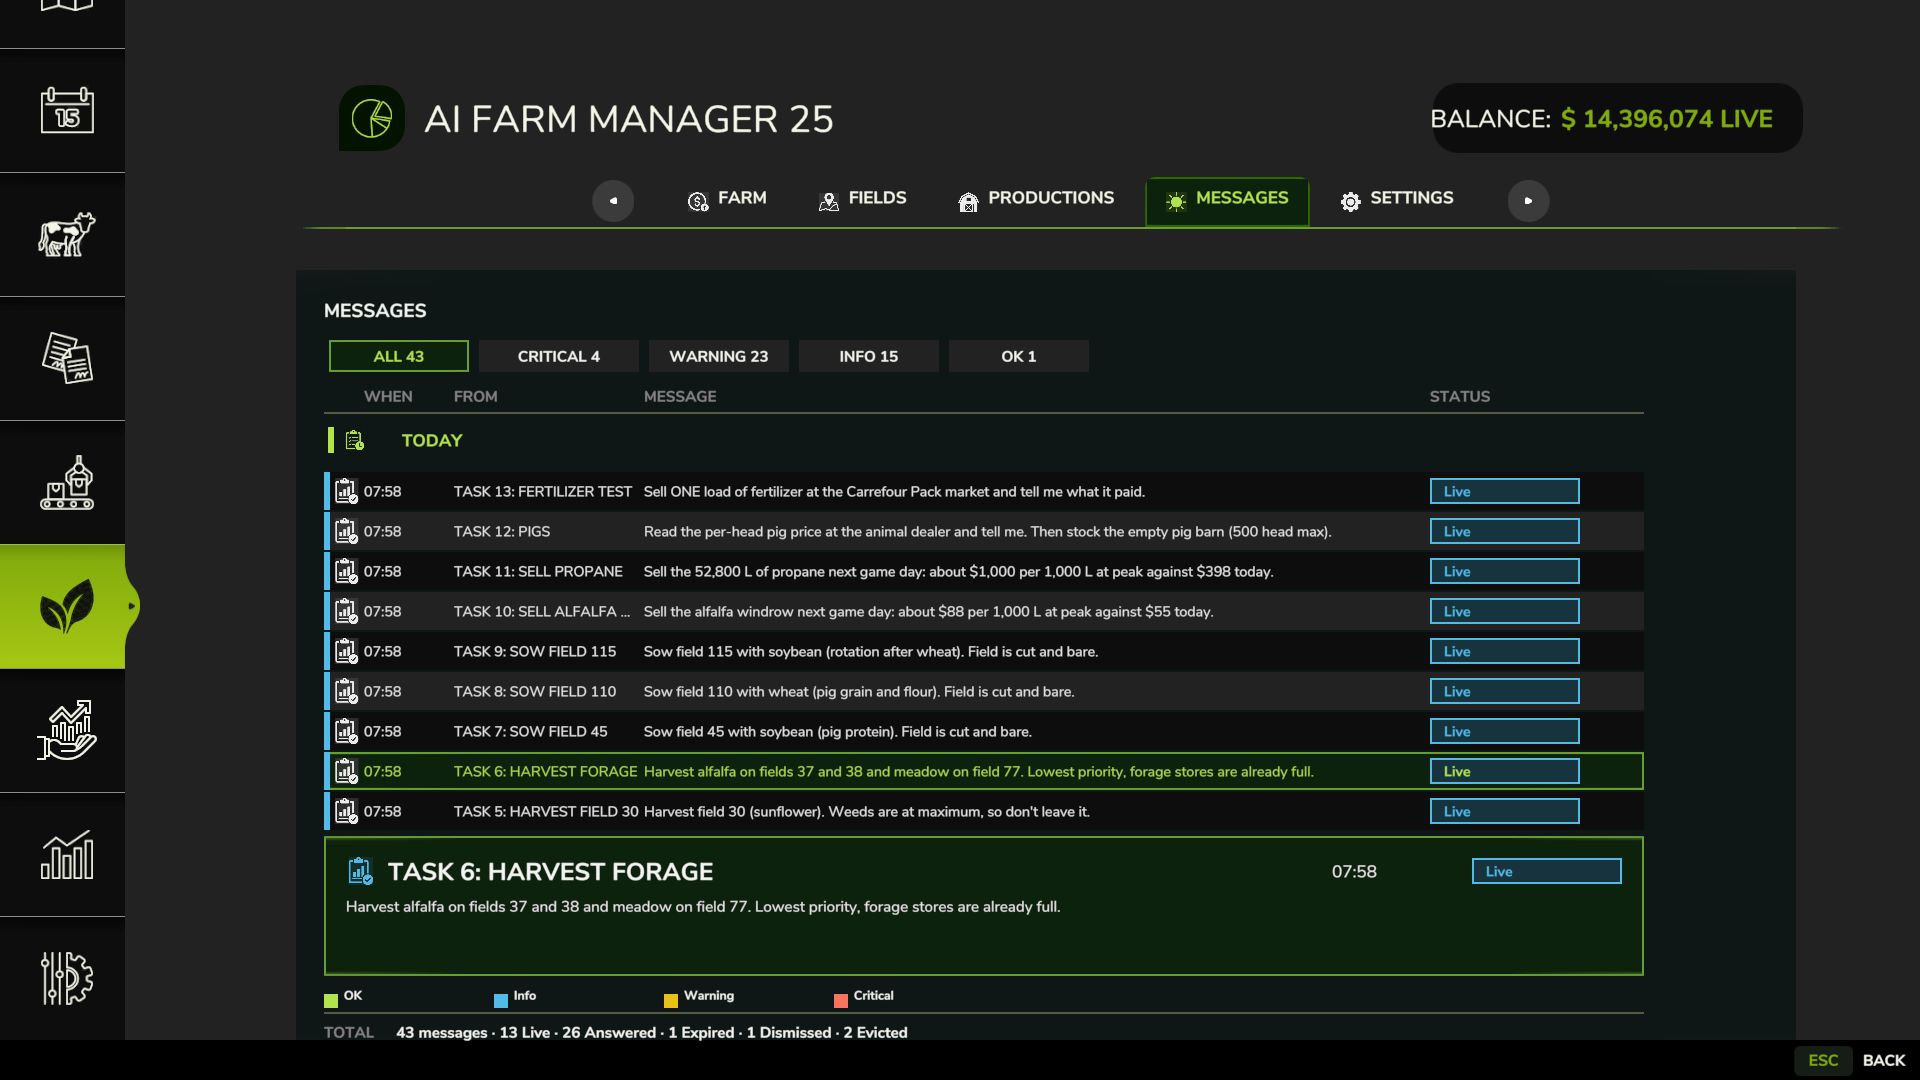This screenshot has height=1080, width=1920.
Task: Filter messages by INFO 15
Action: [869, 356]
